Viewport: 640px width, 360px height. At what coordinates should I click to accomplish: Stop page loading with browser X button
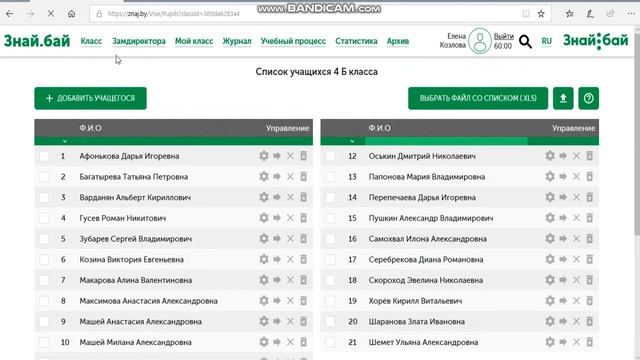pyautogui.click(x=51, y=13)
